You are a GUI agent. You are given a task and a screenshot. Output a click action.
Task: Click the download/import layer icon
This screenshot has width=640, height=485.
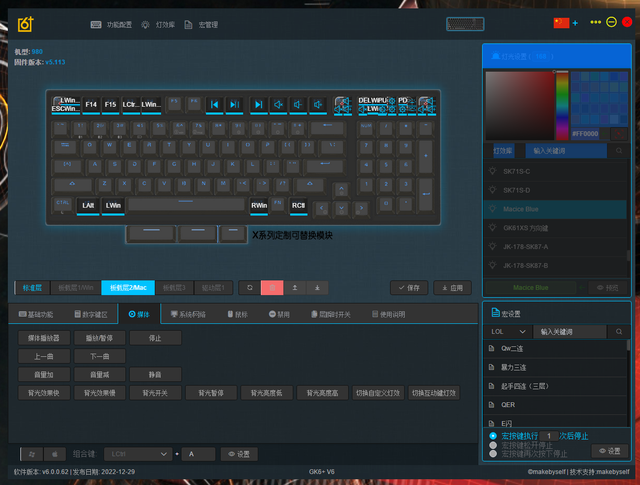point(317,288)
